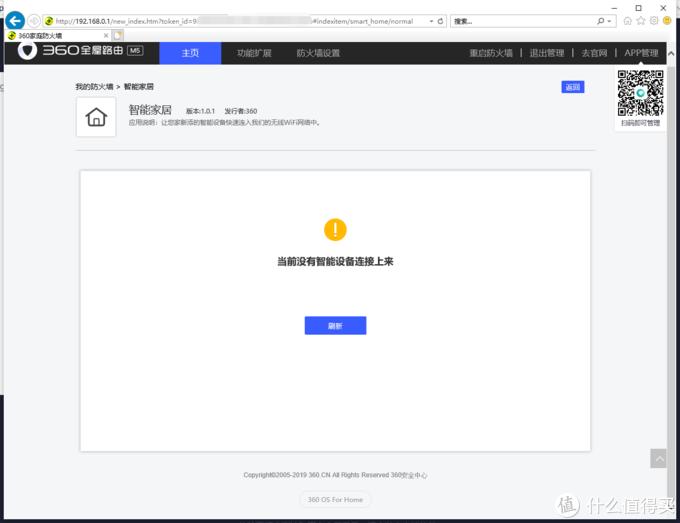Click the 360 OS For Home badge
Image resolution: width=680 pixels, height=523 pixels.
335,499
